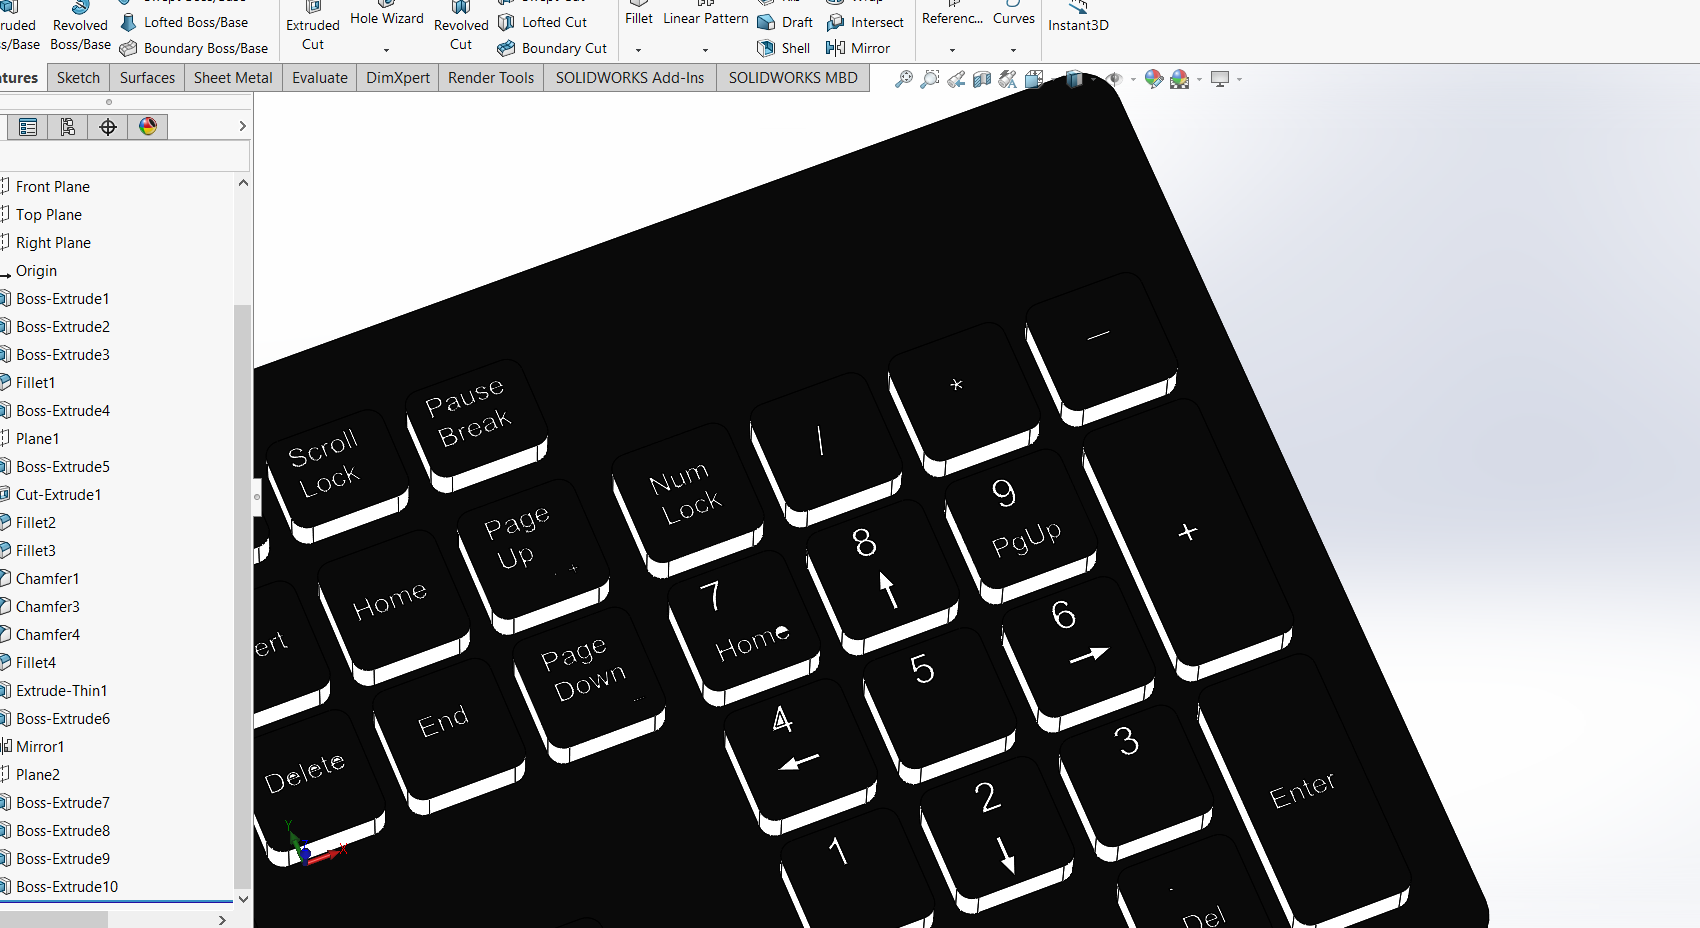Expand the Linear Pattern dropdown arrow
Viewport: 1700px width, 928px height.
tap(705, 50)
